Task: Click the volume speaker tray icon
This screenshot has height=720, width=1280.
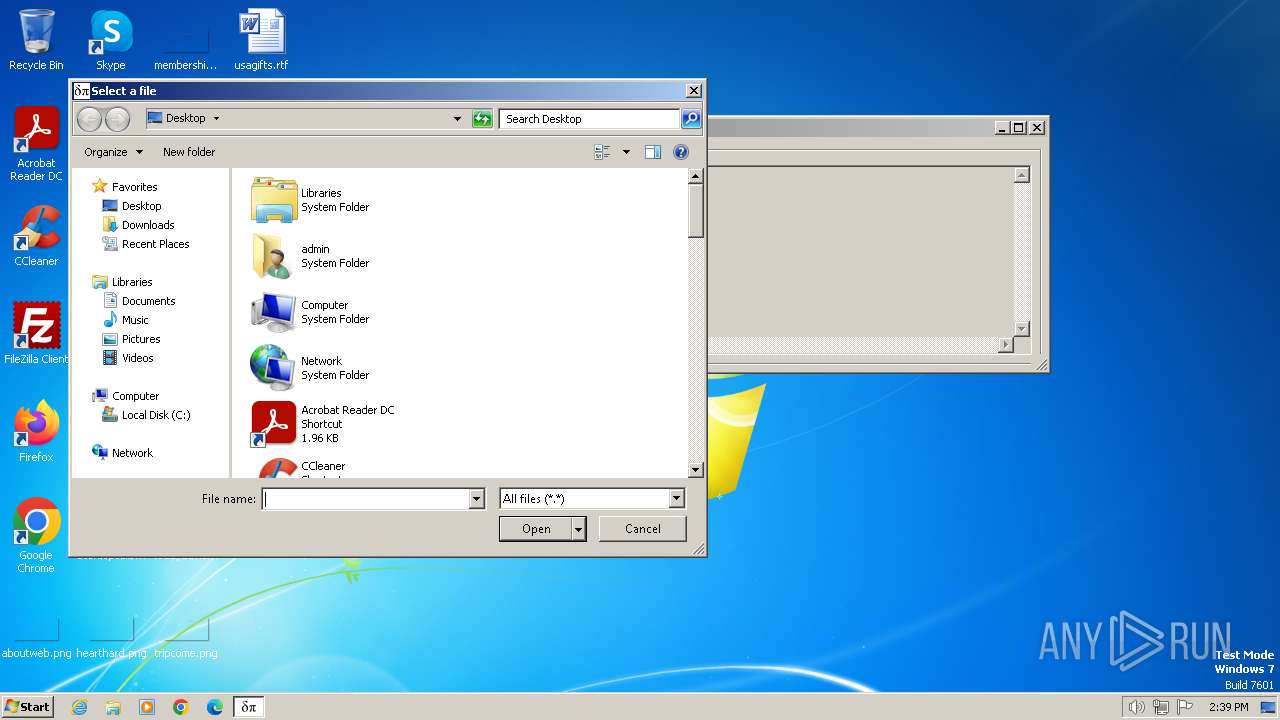Action: [1136, 707]
